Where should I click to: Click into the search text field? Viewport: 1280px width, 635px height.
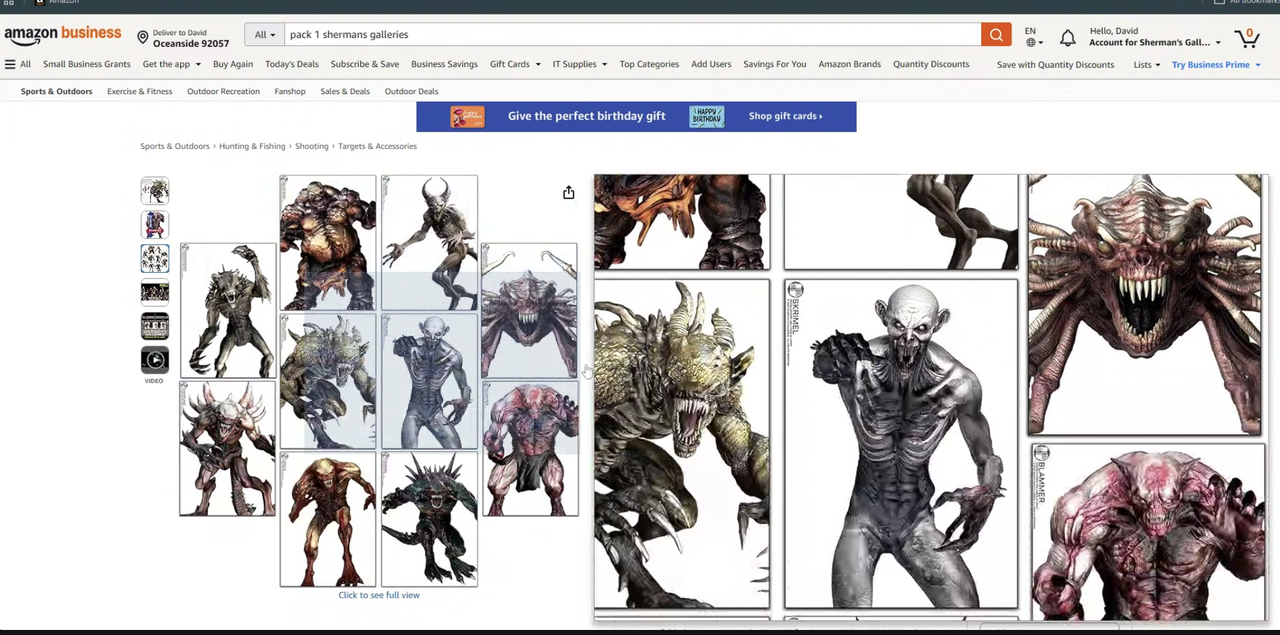(x=630, y=35)
